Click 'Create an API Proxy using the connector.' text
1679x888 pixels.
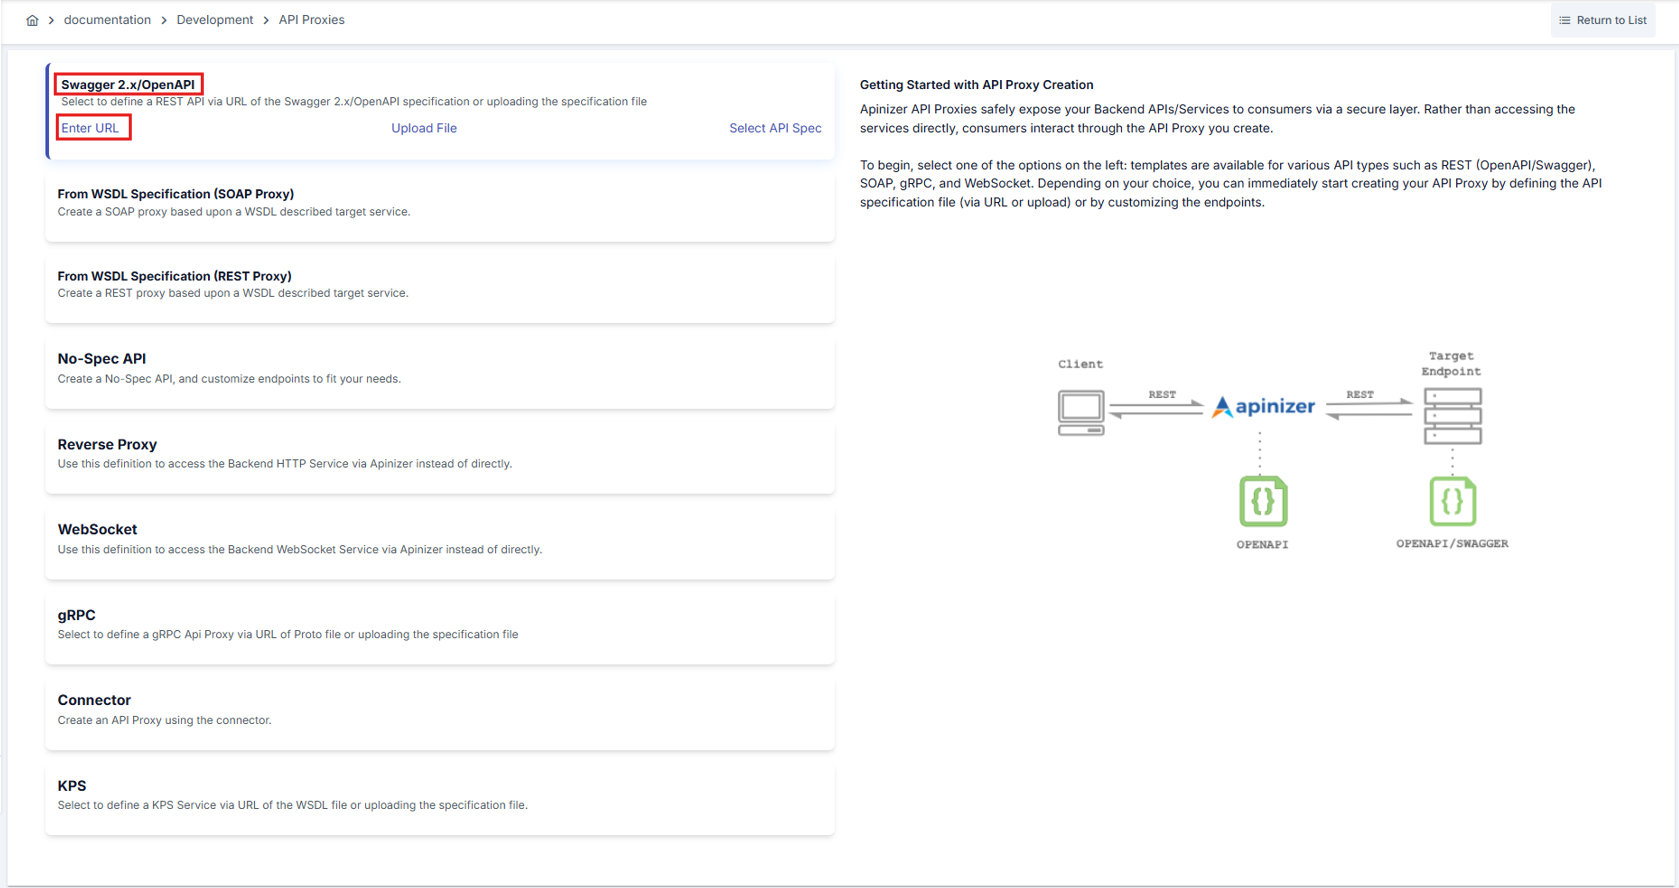point(164,720)
